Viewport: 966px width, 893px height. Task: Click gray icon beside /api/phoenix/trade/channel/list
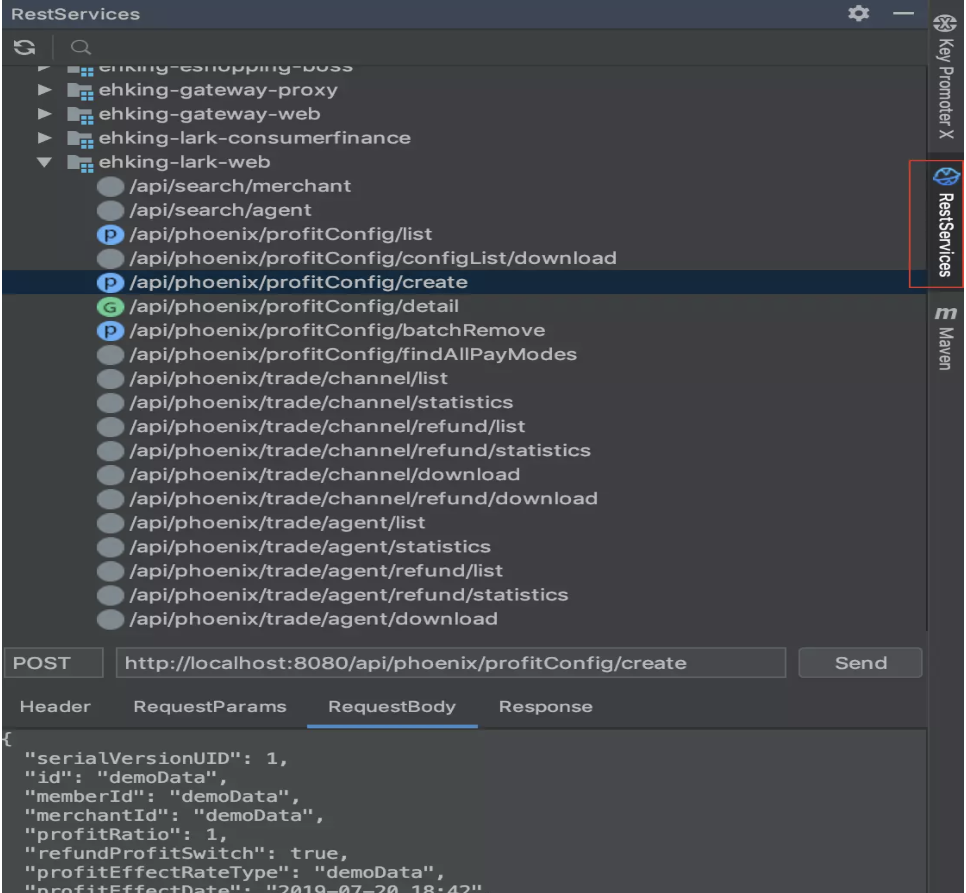tap(110, 379)
